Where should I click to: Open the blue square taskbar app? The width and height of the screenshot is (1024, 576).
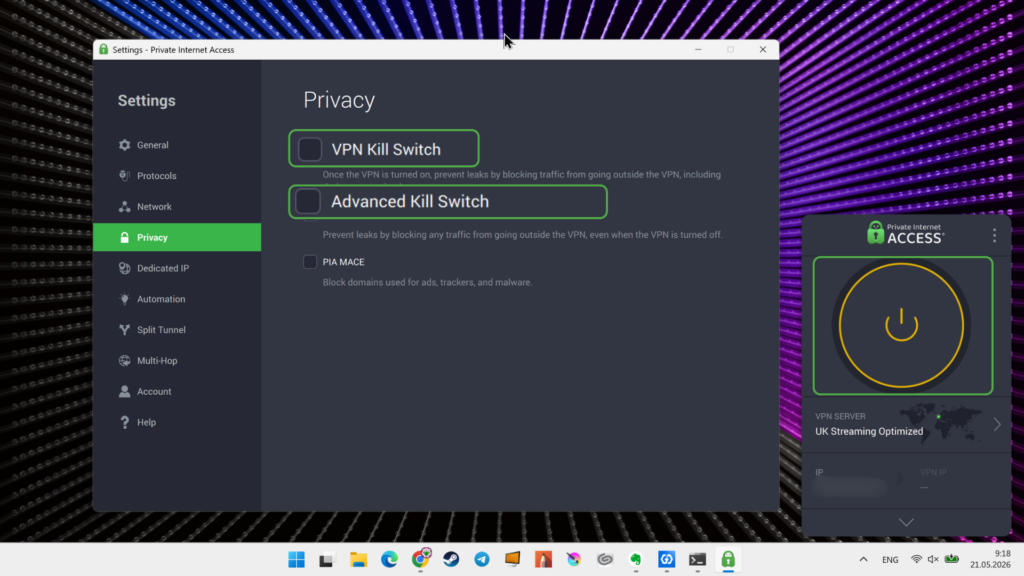[x=666, y=560]
